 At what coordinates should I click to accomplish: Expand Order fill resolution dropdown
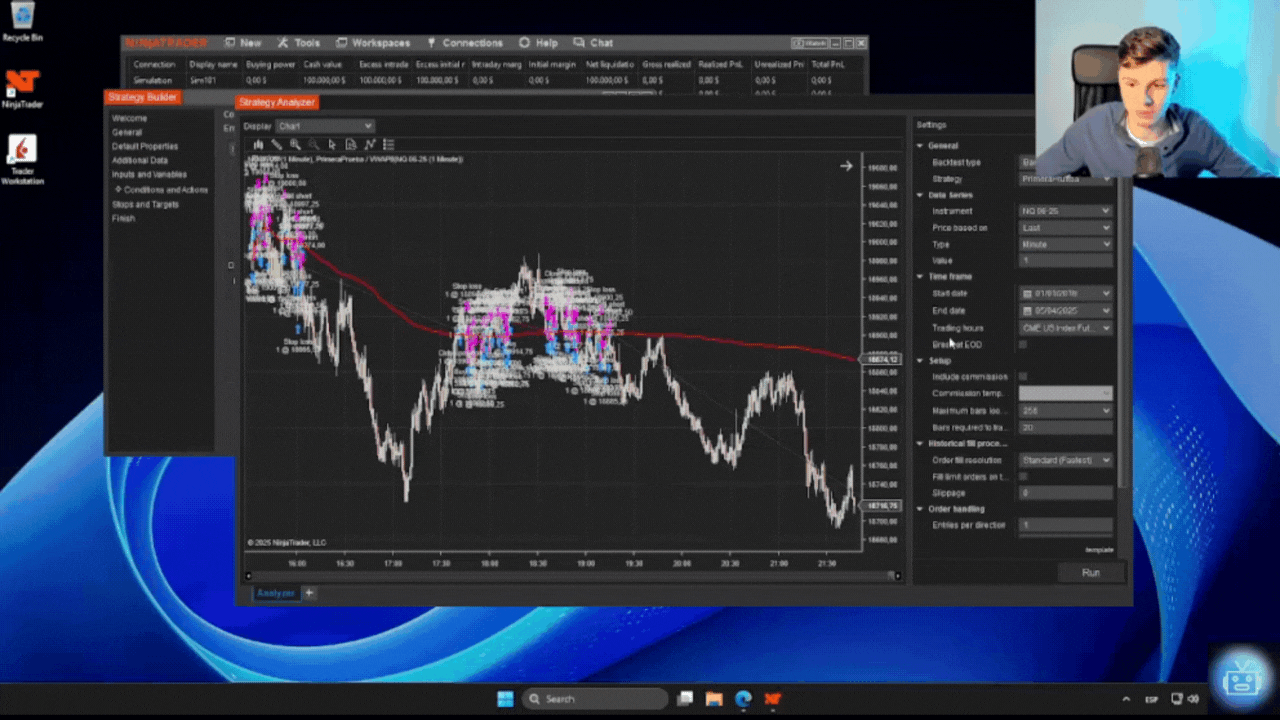1065,460
